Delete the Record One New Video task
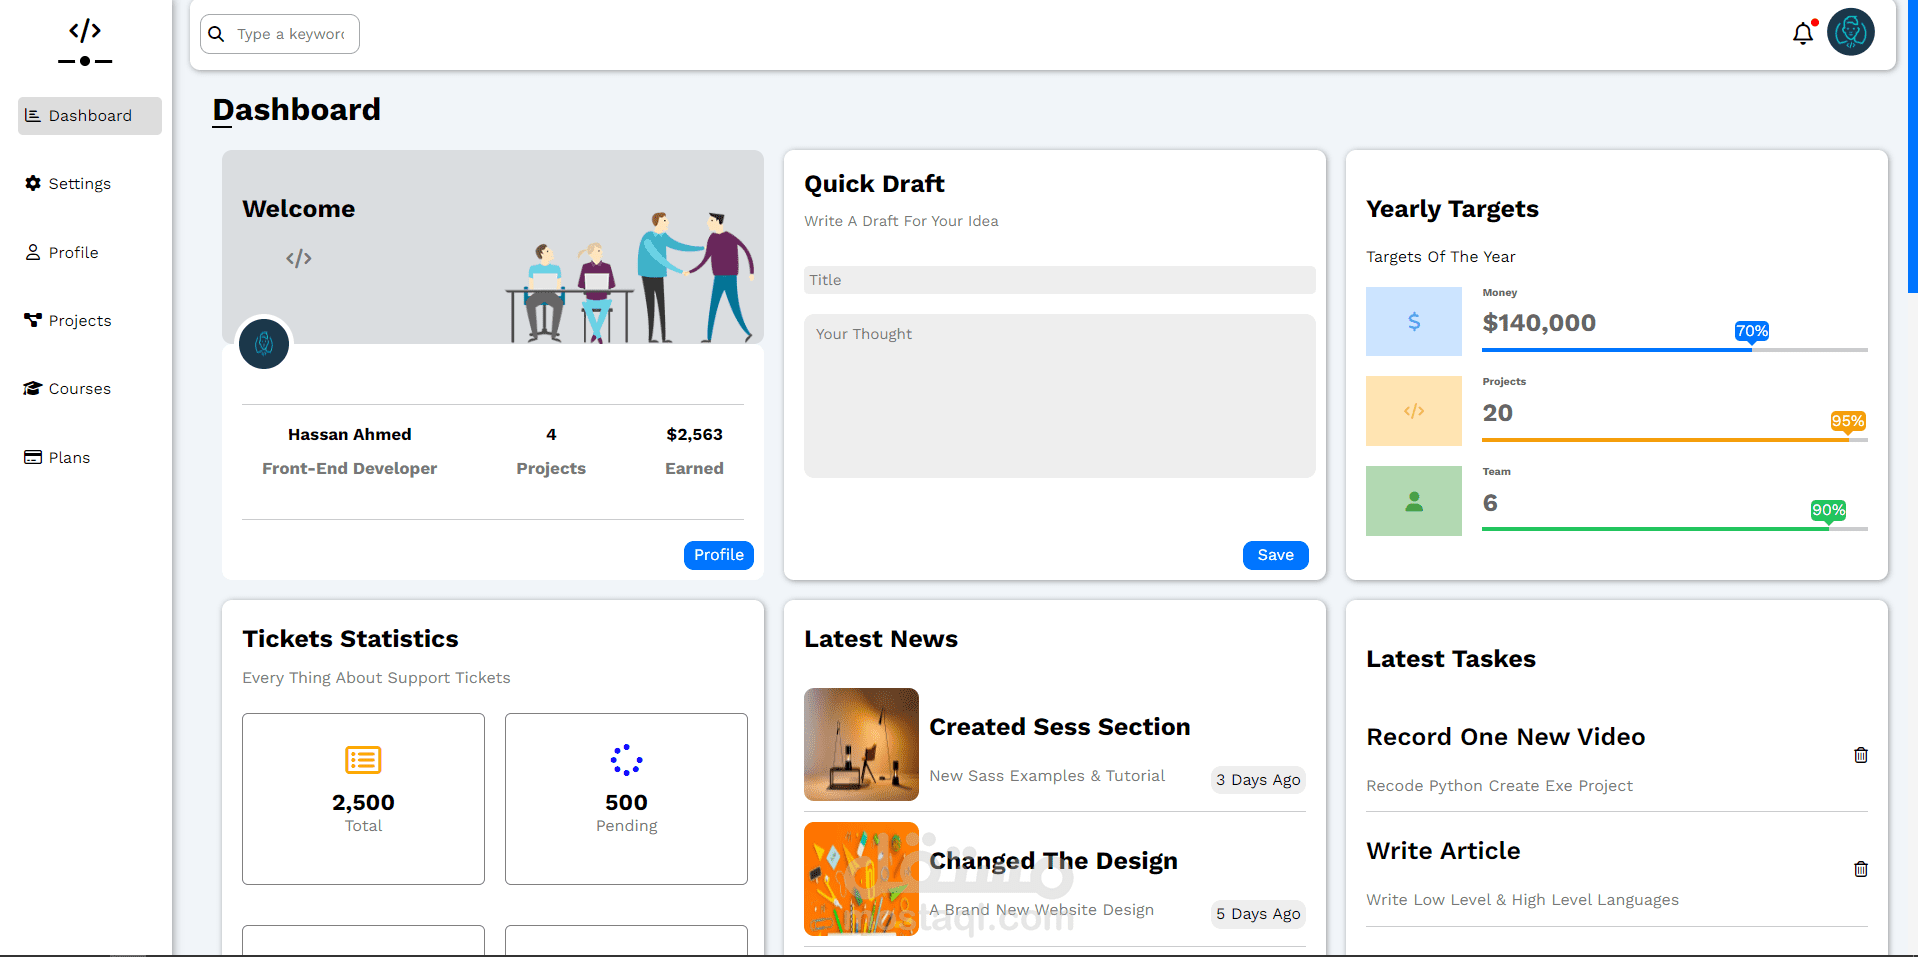1918x957 pixels. pyautogui.click(x=1861, y=755)
